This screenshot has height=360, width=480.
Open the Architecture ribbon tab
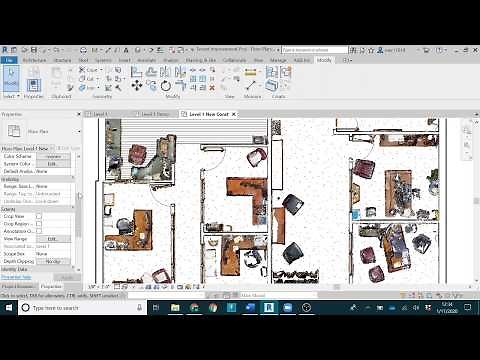tap(35, 60)
